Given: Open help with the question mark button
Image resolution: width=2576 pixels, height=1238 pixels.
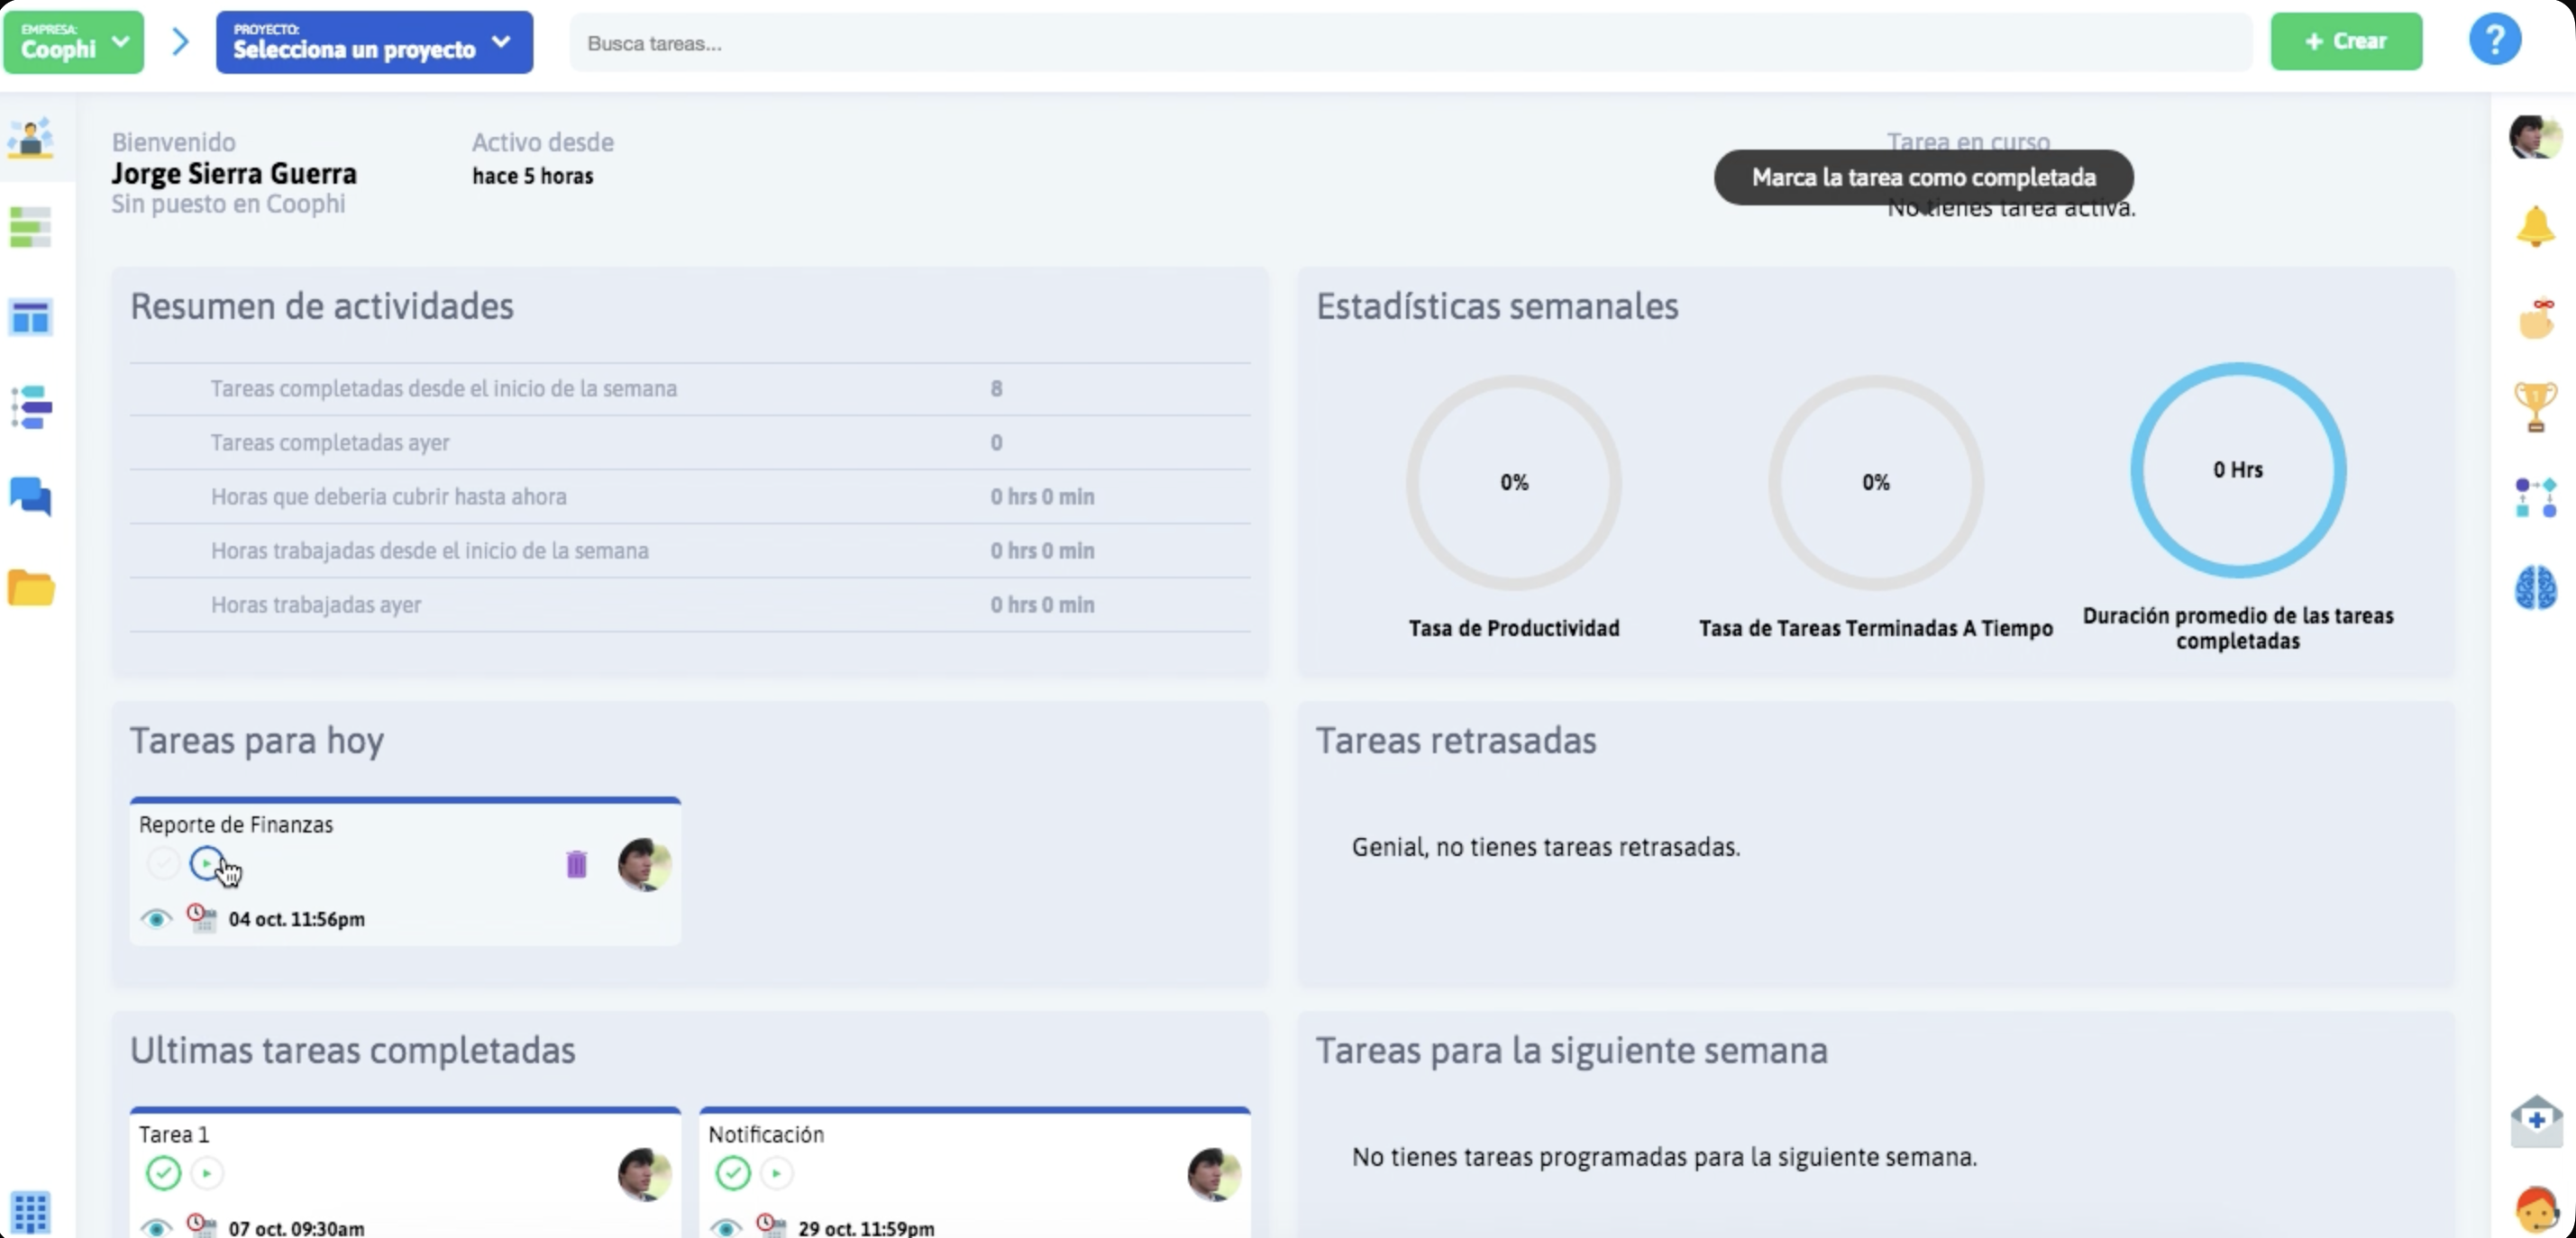Looking at the screenshot, I should click(x=2494, y=40).
